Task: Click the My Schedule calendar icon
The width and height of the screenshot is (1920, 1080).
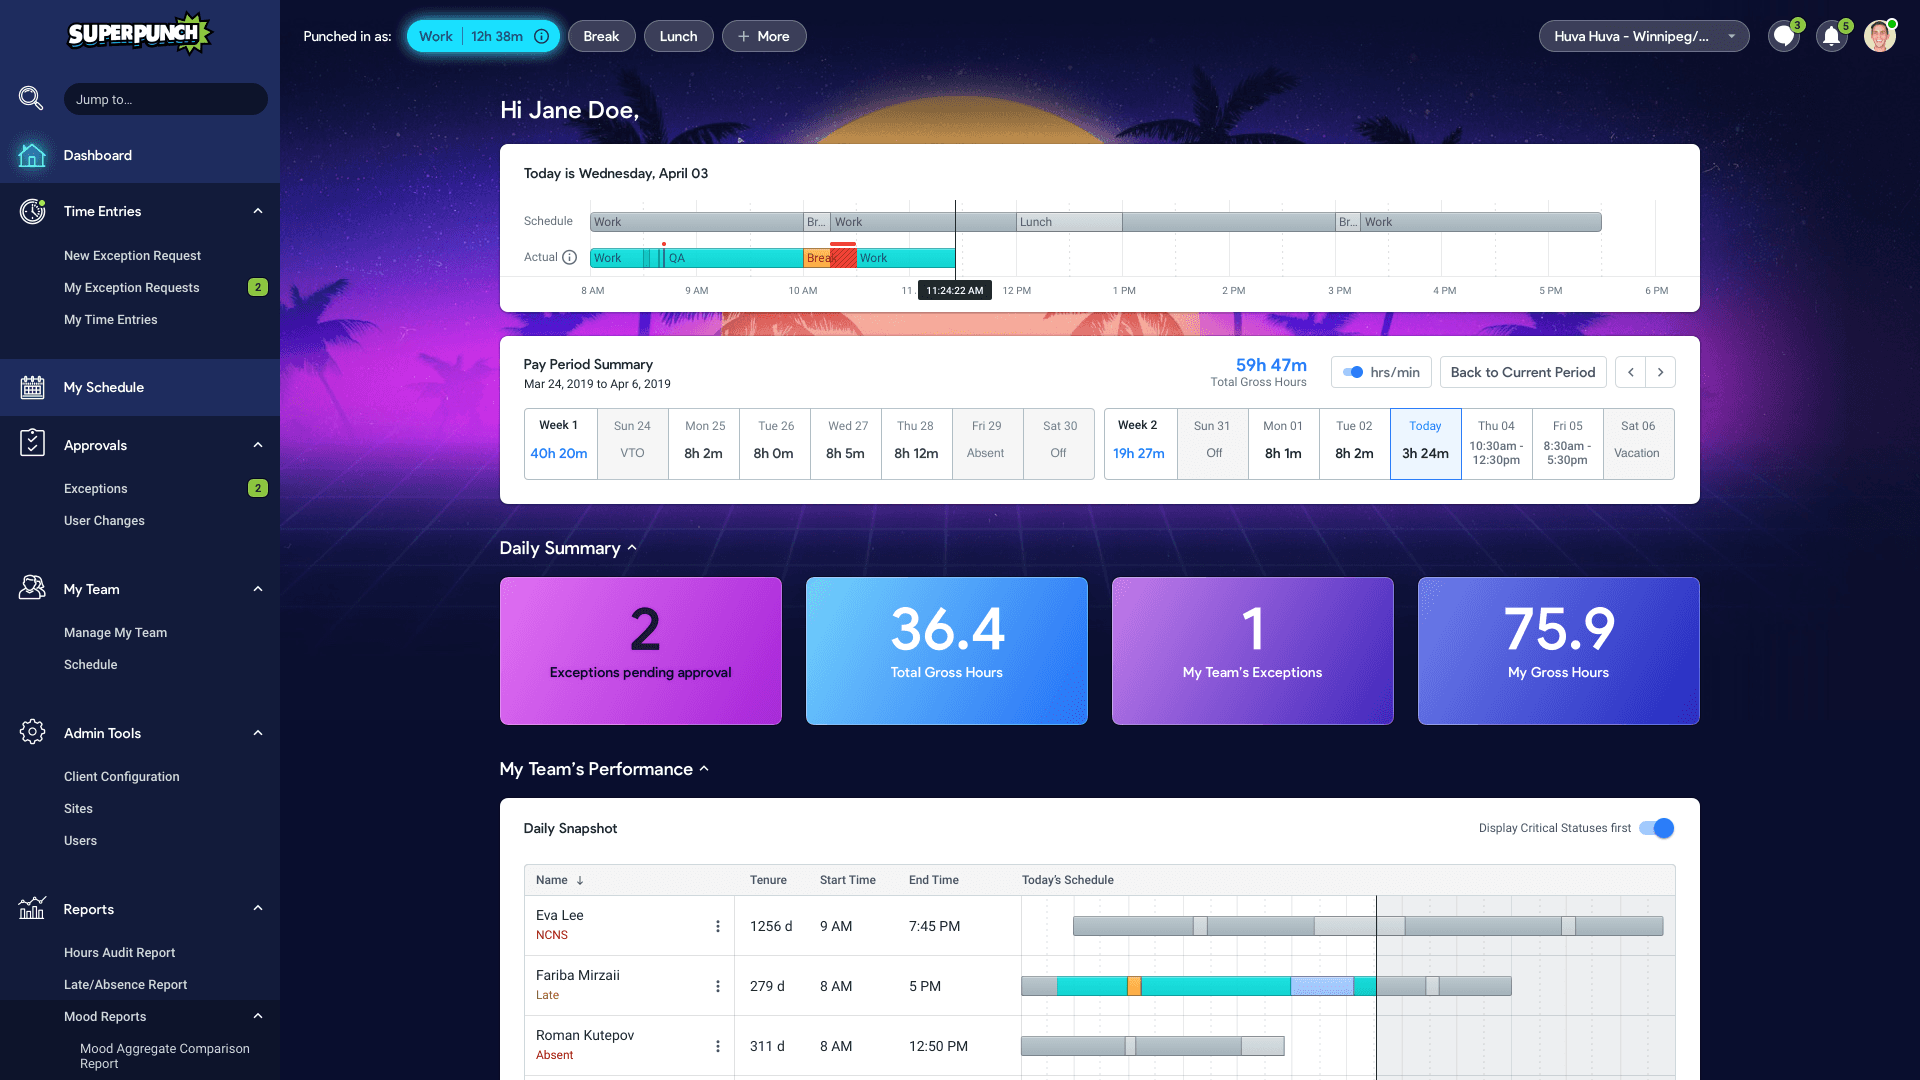Action: click(x=32, y=387)
